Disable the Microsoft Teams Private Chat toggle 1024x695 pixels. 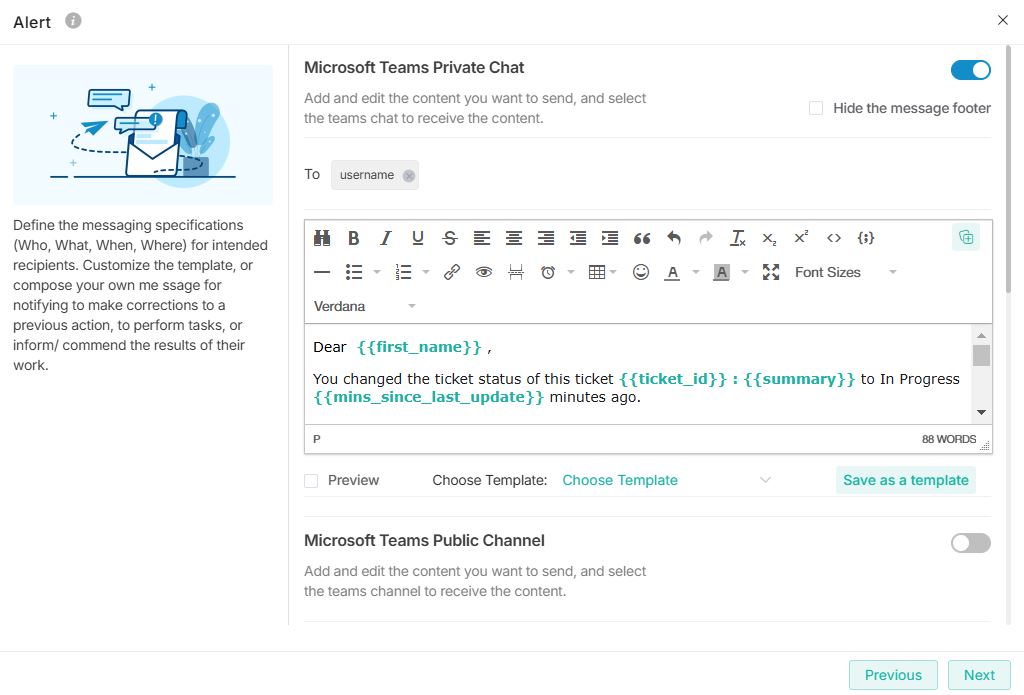point(970,70)
